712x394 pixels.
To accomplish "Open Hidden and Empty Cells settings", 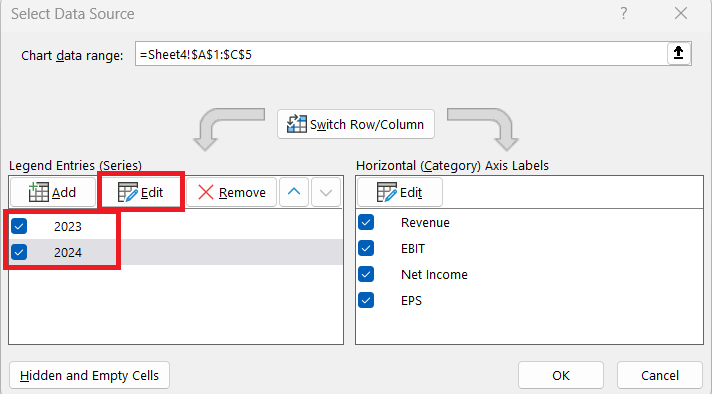I will [x=89, y=375].
